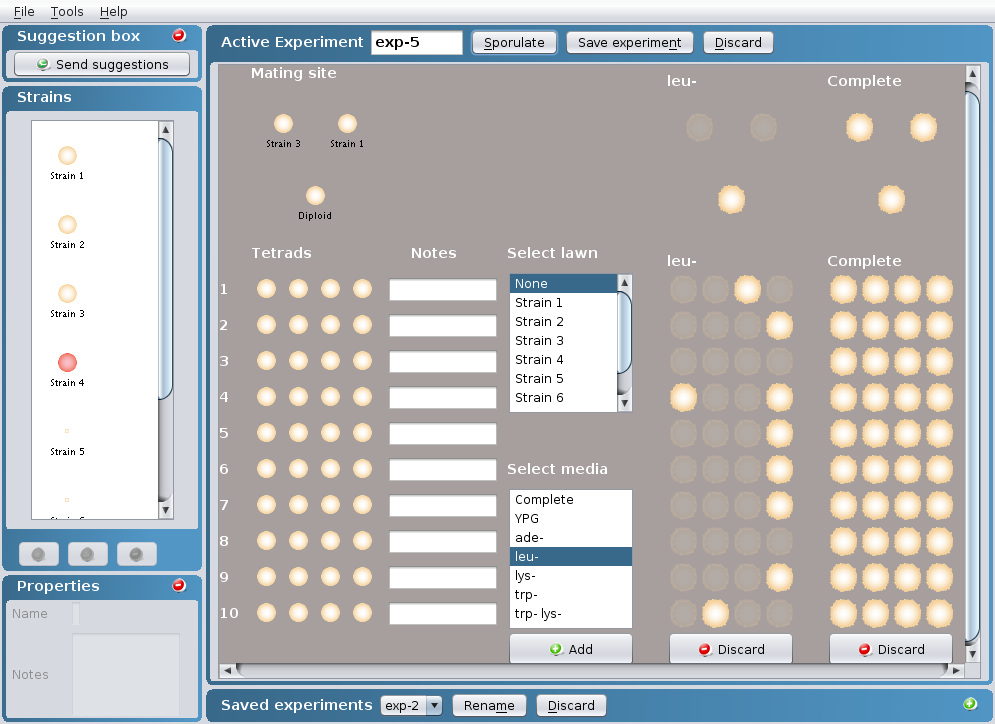Select Strain 6 in Select lawn list
Screen dimensions: 995x724
click(x=563, y=398)
